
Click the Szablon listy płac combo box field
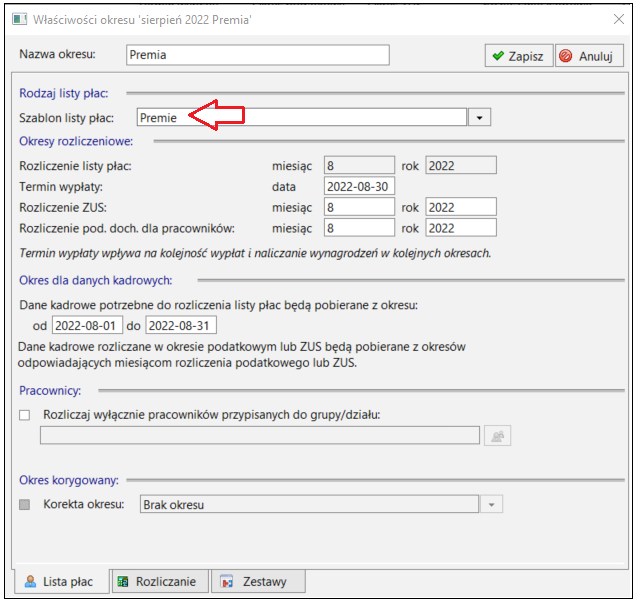(302, 118)
